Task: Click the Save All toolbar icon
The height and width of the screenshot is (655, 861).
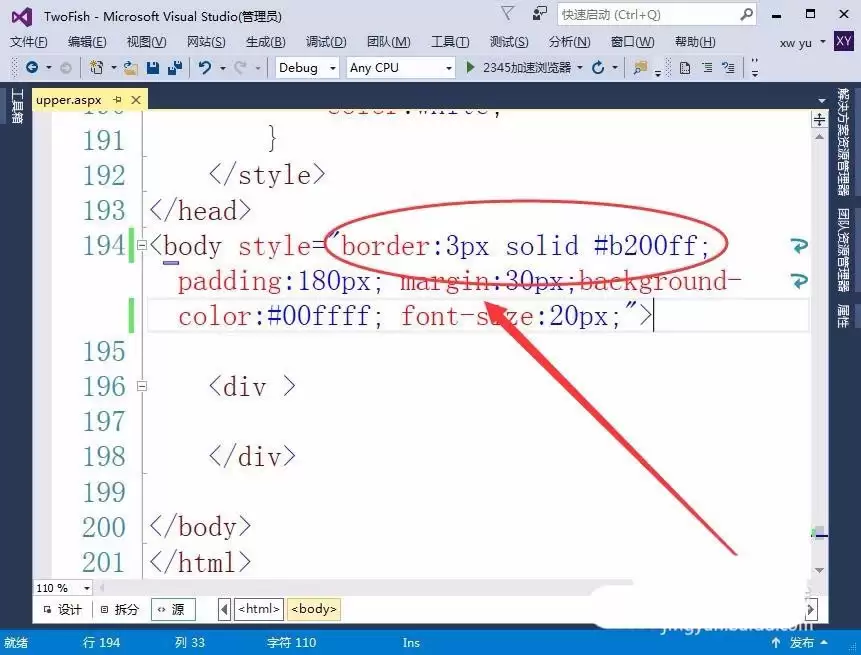Action: coord(178,68)
